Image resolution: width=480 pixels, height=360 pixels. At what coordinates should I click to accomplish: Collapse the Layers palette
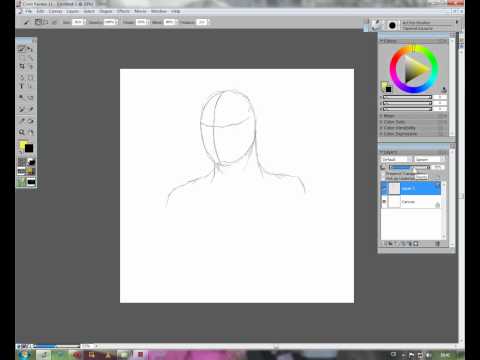click(381, 152)
